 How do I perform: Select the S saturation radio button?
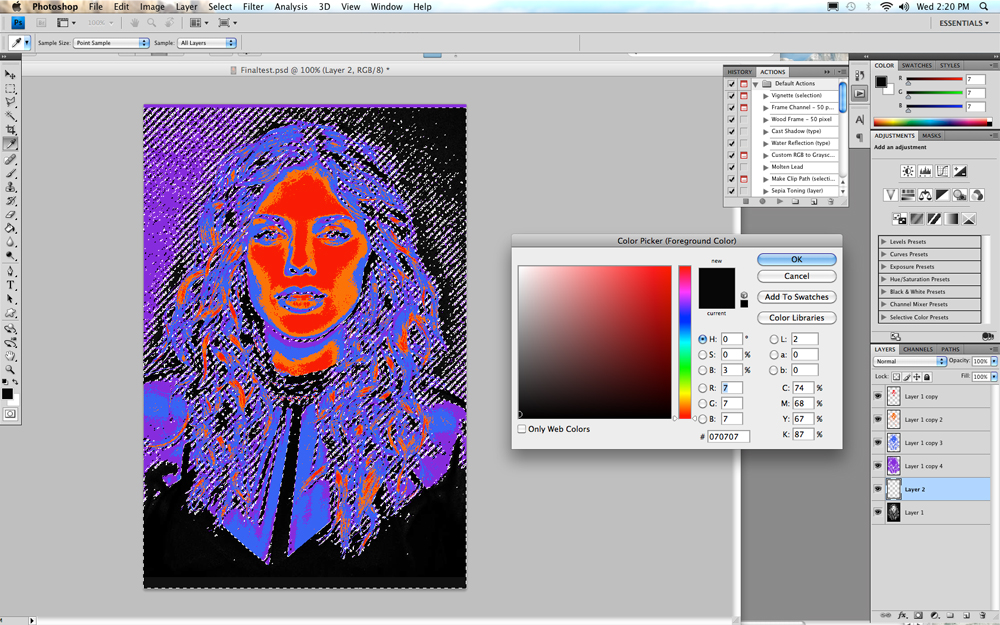pos(702,355)
